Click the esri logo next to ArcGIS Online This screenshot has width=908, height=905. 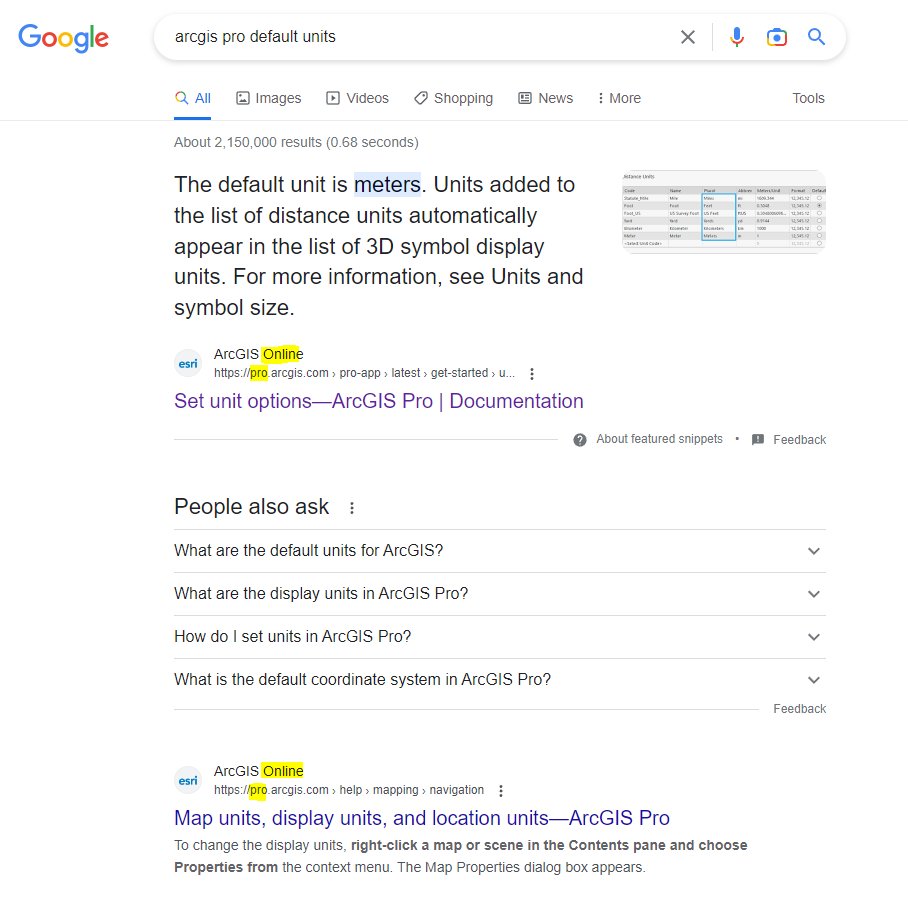tap(188, 363)
